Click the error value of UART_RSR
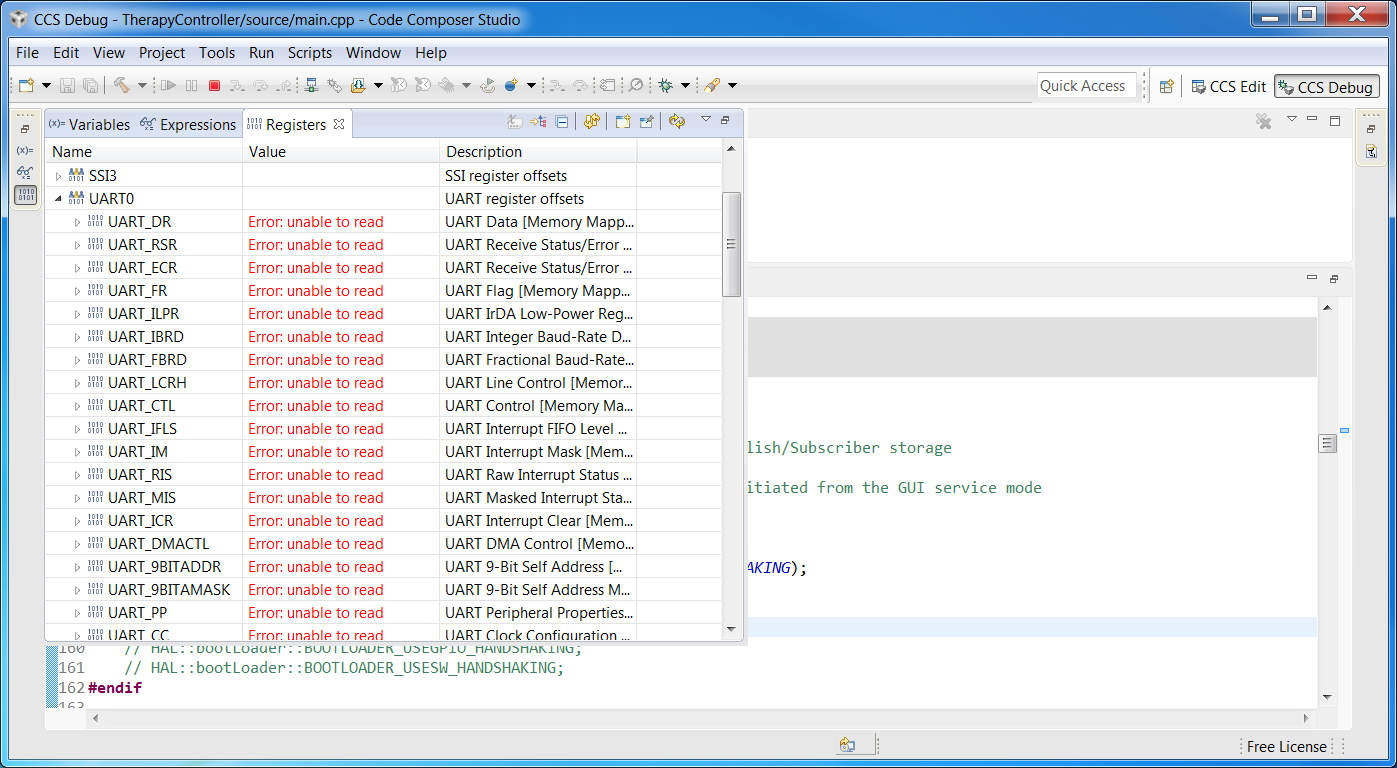Screen dimensions: 1397x768 [316, 245]
